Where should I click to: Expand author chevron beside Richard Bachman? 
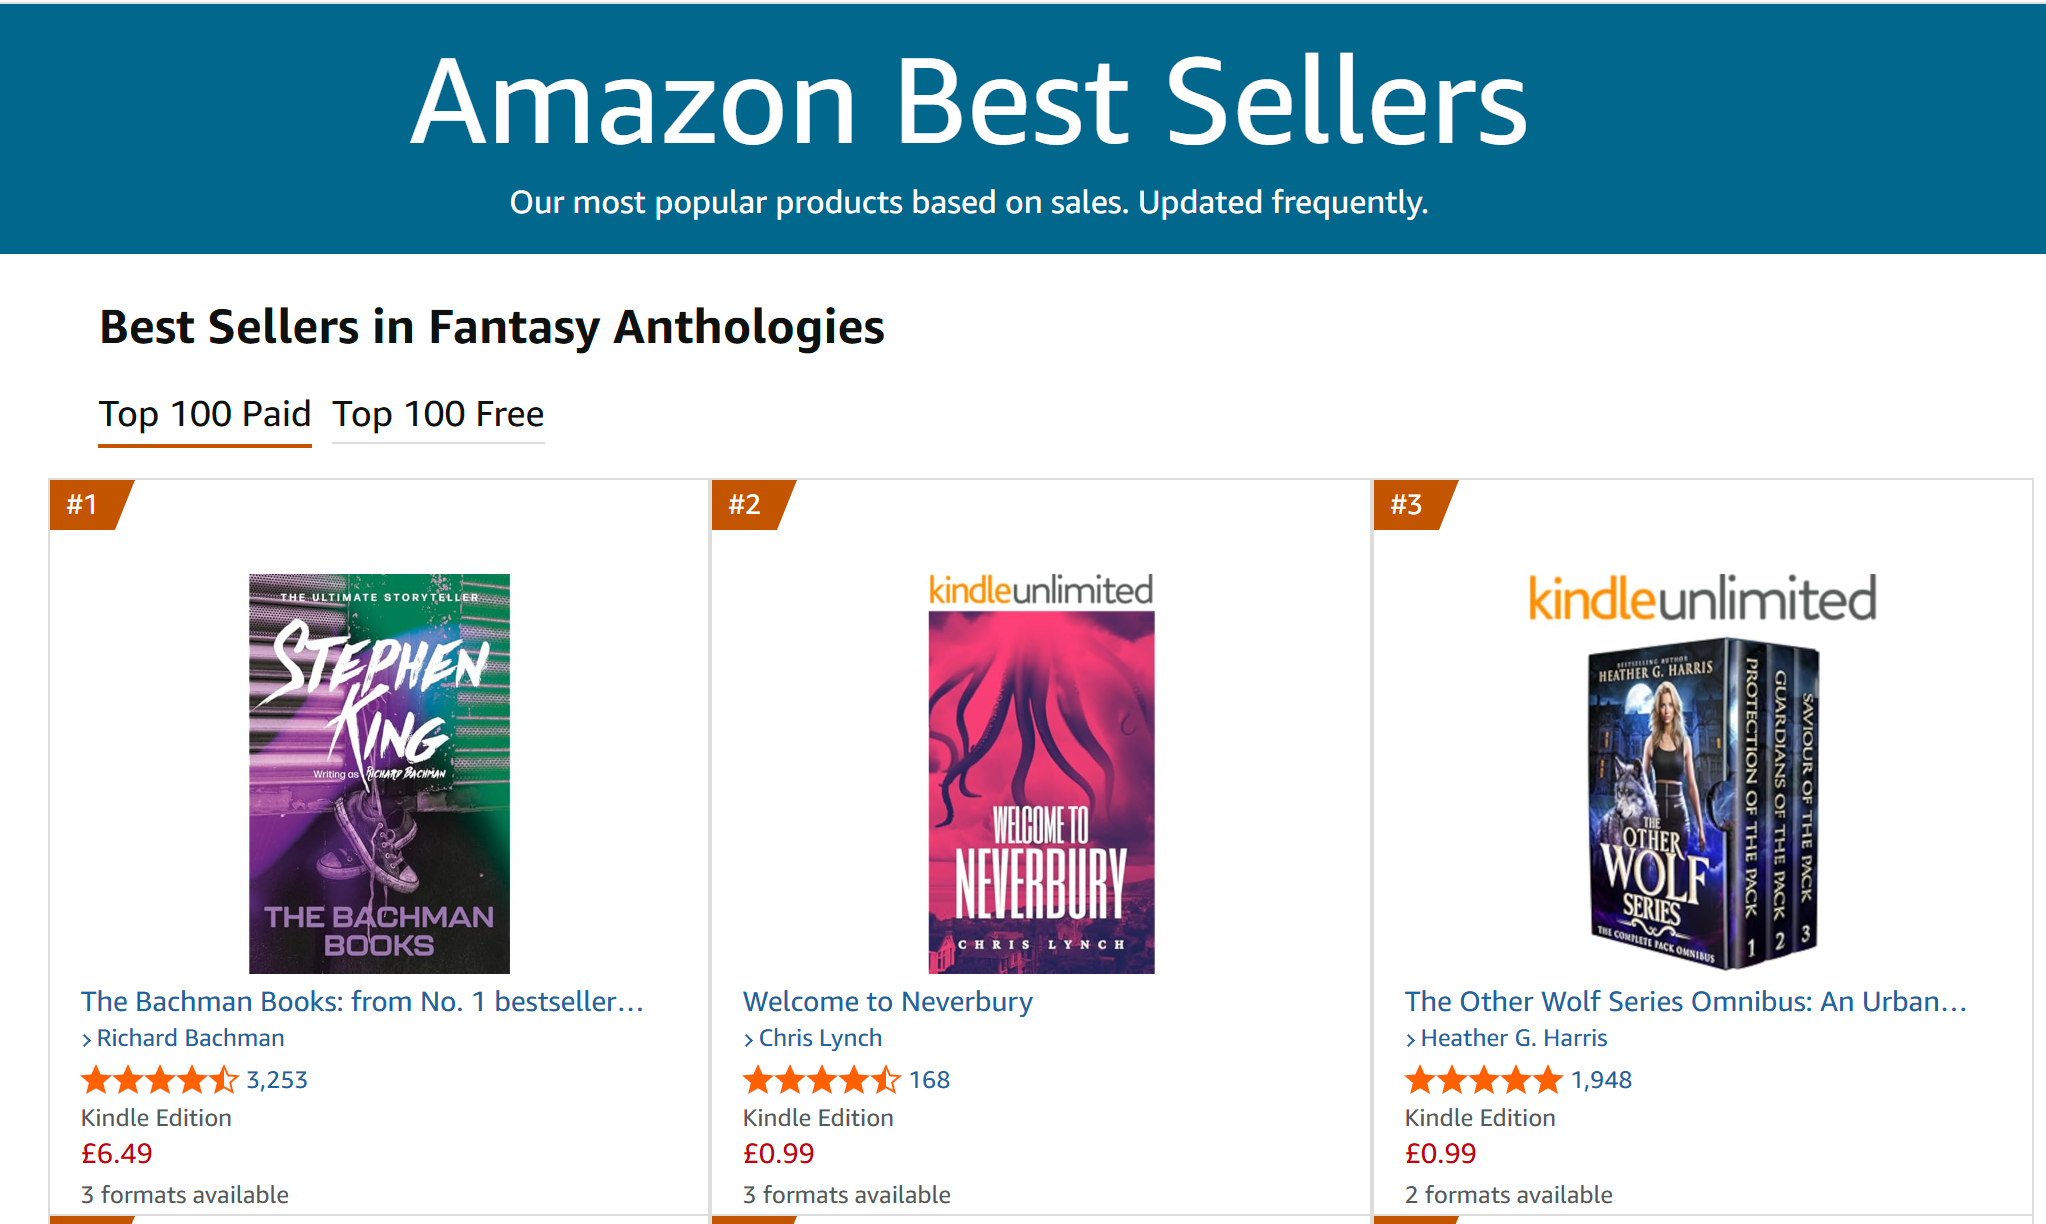pos(87,1040)
